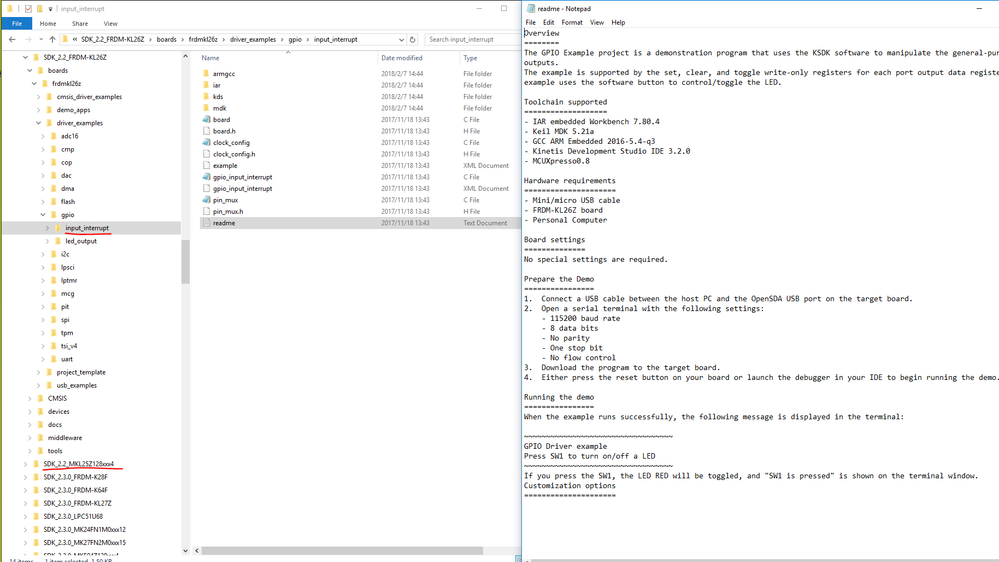Select the clock_config C file
999x562 pixels.
tap(231, 143)
